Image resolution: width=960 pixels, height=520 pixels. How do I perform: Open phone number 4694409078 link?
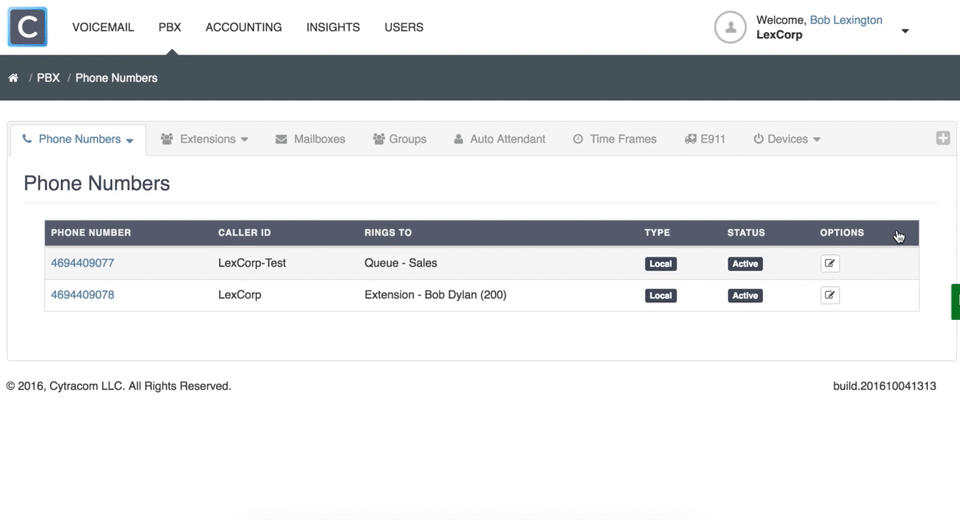pos(83,295)
